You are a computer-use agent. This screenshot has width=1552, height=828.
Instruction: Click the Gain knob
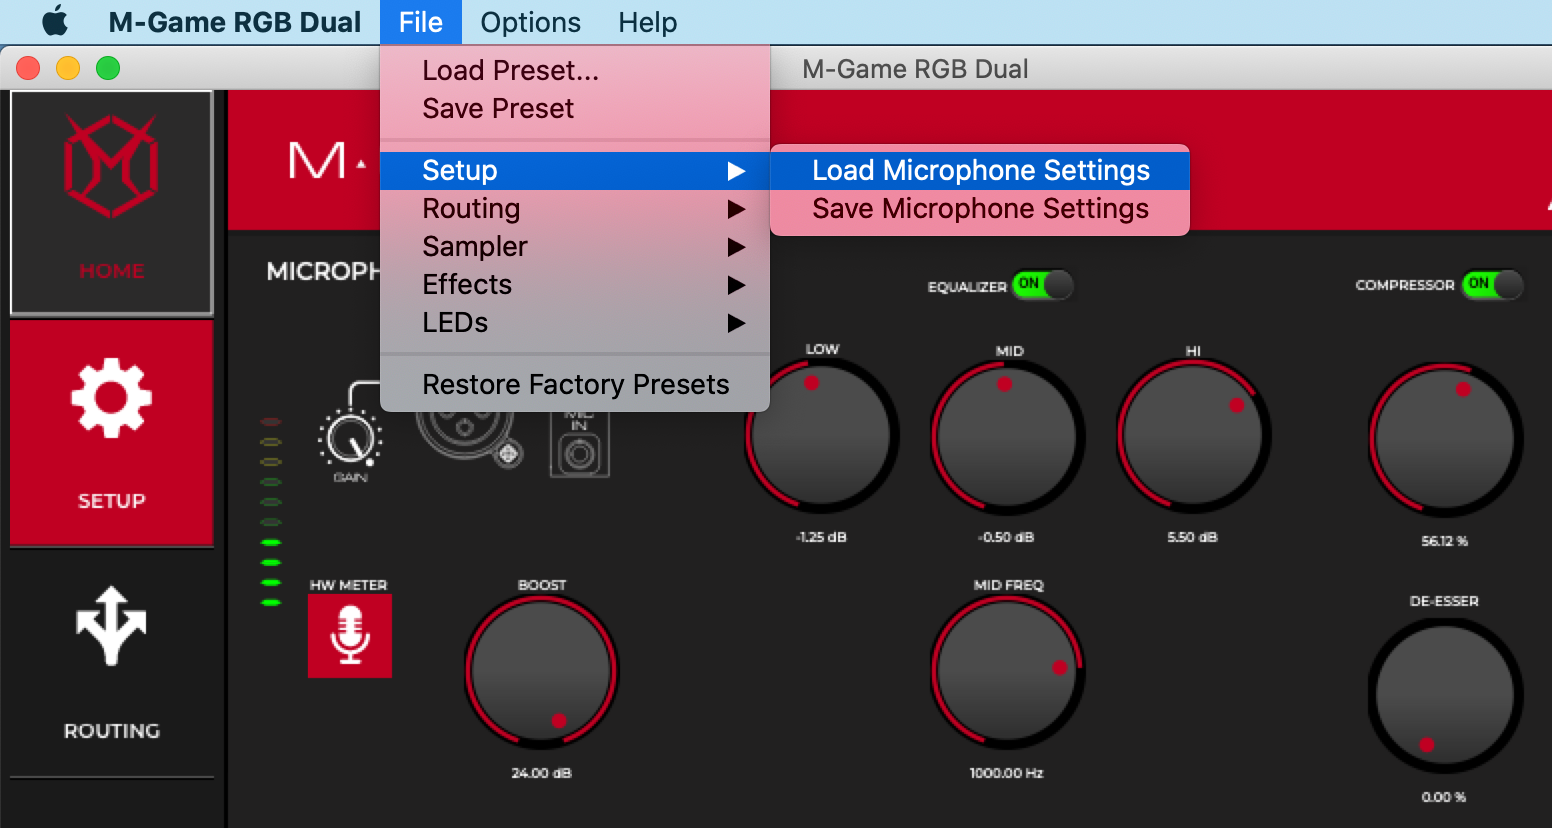point(350,437)
